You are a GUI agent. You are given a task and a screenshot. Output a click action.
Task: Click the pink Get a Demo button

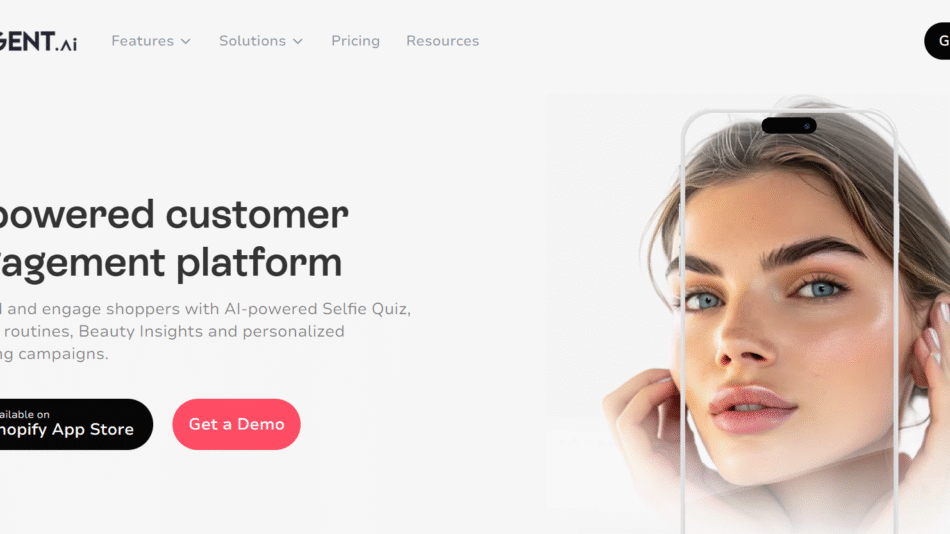click(236, 424)
